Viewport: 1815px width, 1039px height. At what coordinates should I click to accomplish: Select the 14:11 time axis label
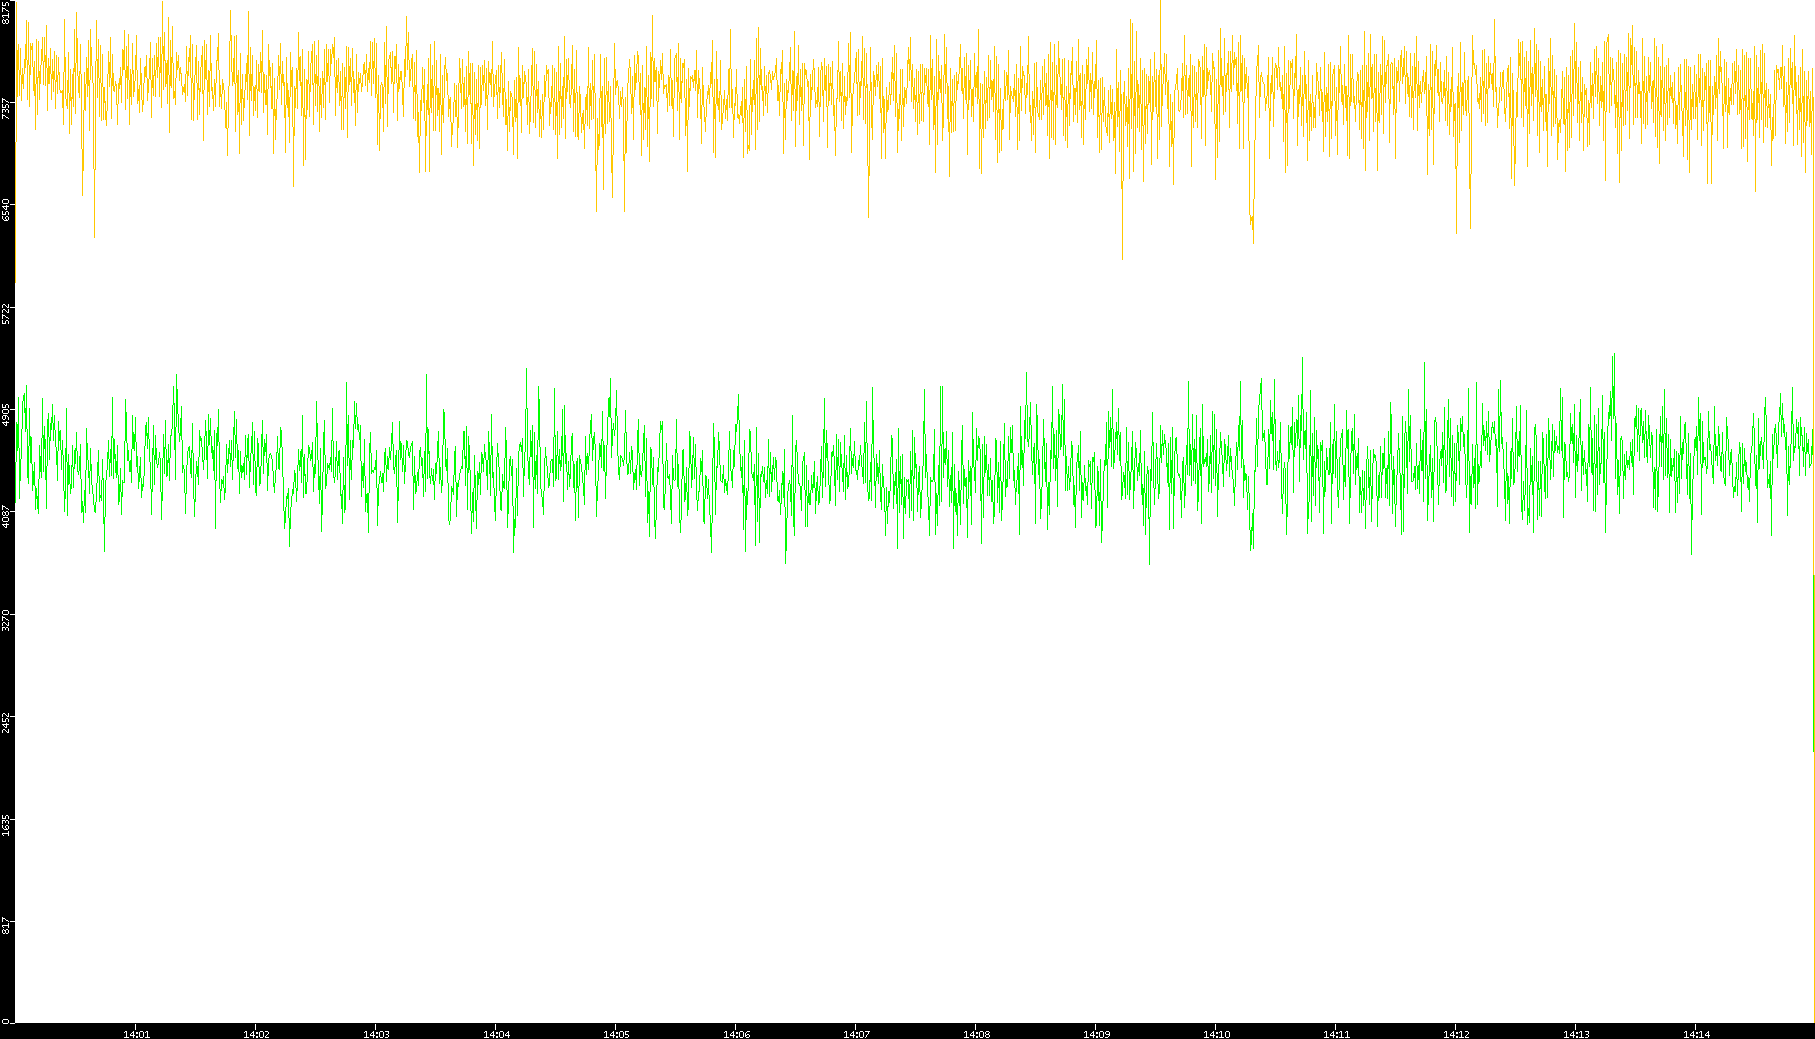coord(1336,1034)
